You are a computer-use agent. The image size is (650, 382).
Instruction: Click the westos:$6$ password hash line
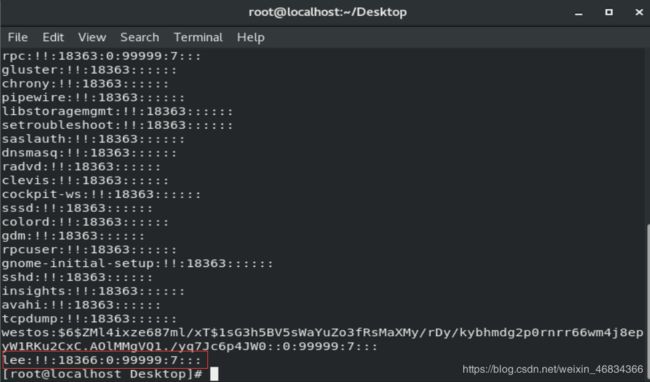click(x=323, y=333)
